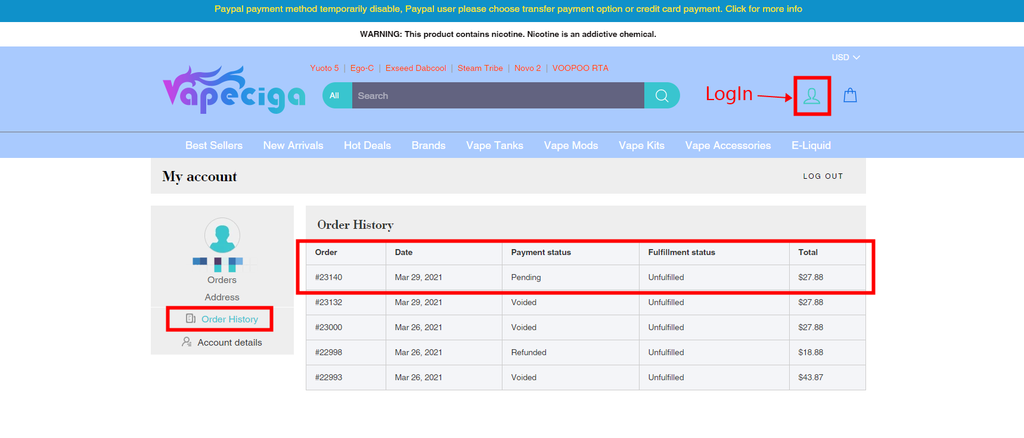The width and height of the screenshot is (1024, 438).
Task: Click the magnifier search button
Action: (662, 95)
